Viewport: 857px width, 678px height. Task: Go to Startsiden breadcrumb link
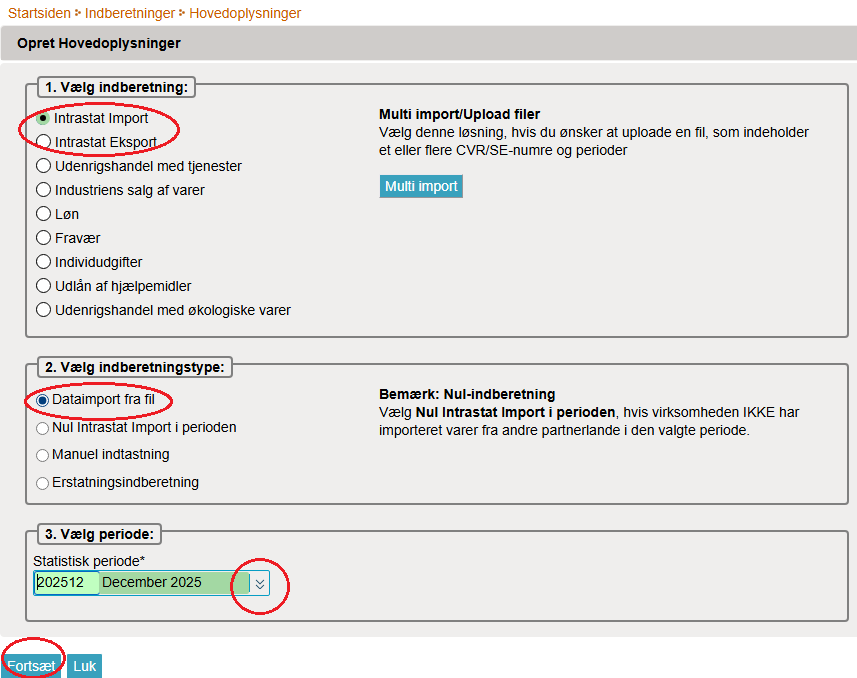tap(39, 13)
